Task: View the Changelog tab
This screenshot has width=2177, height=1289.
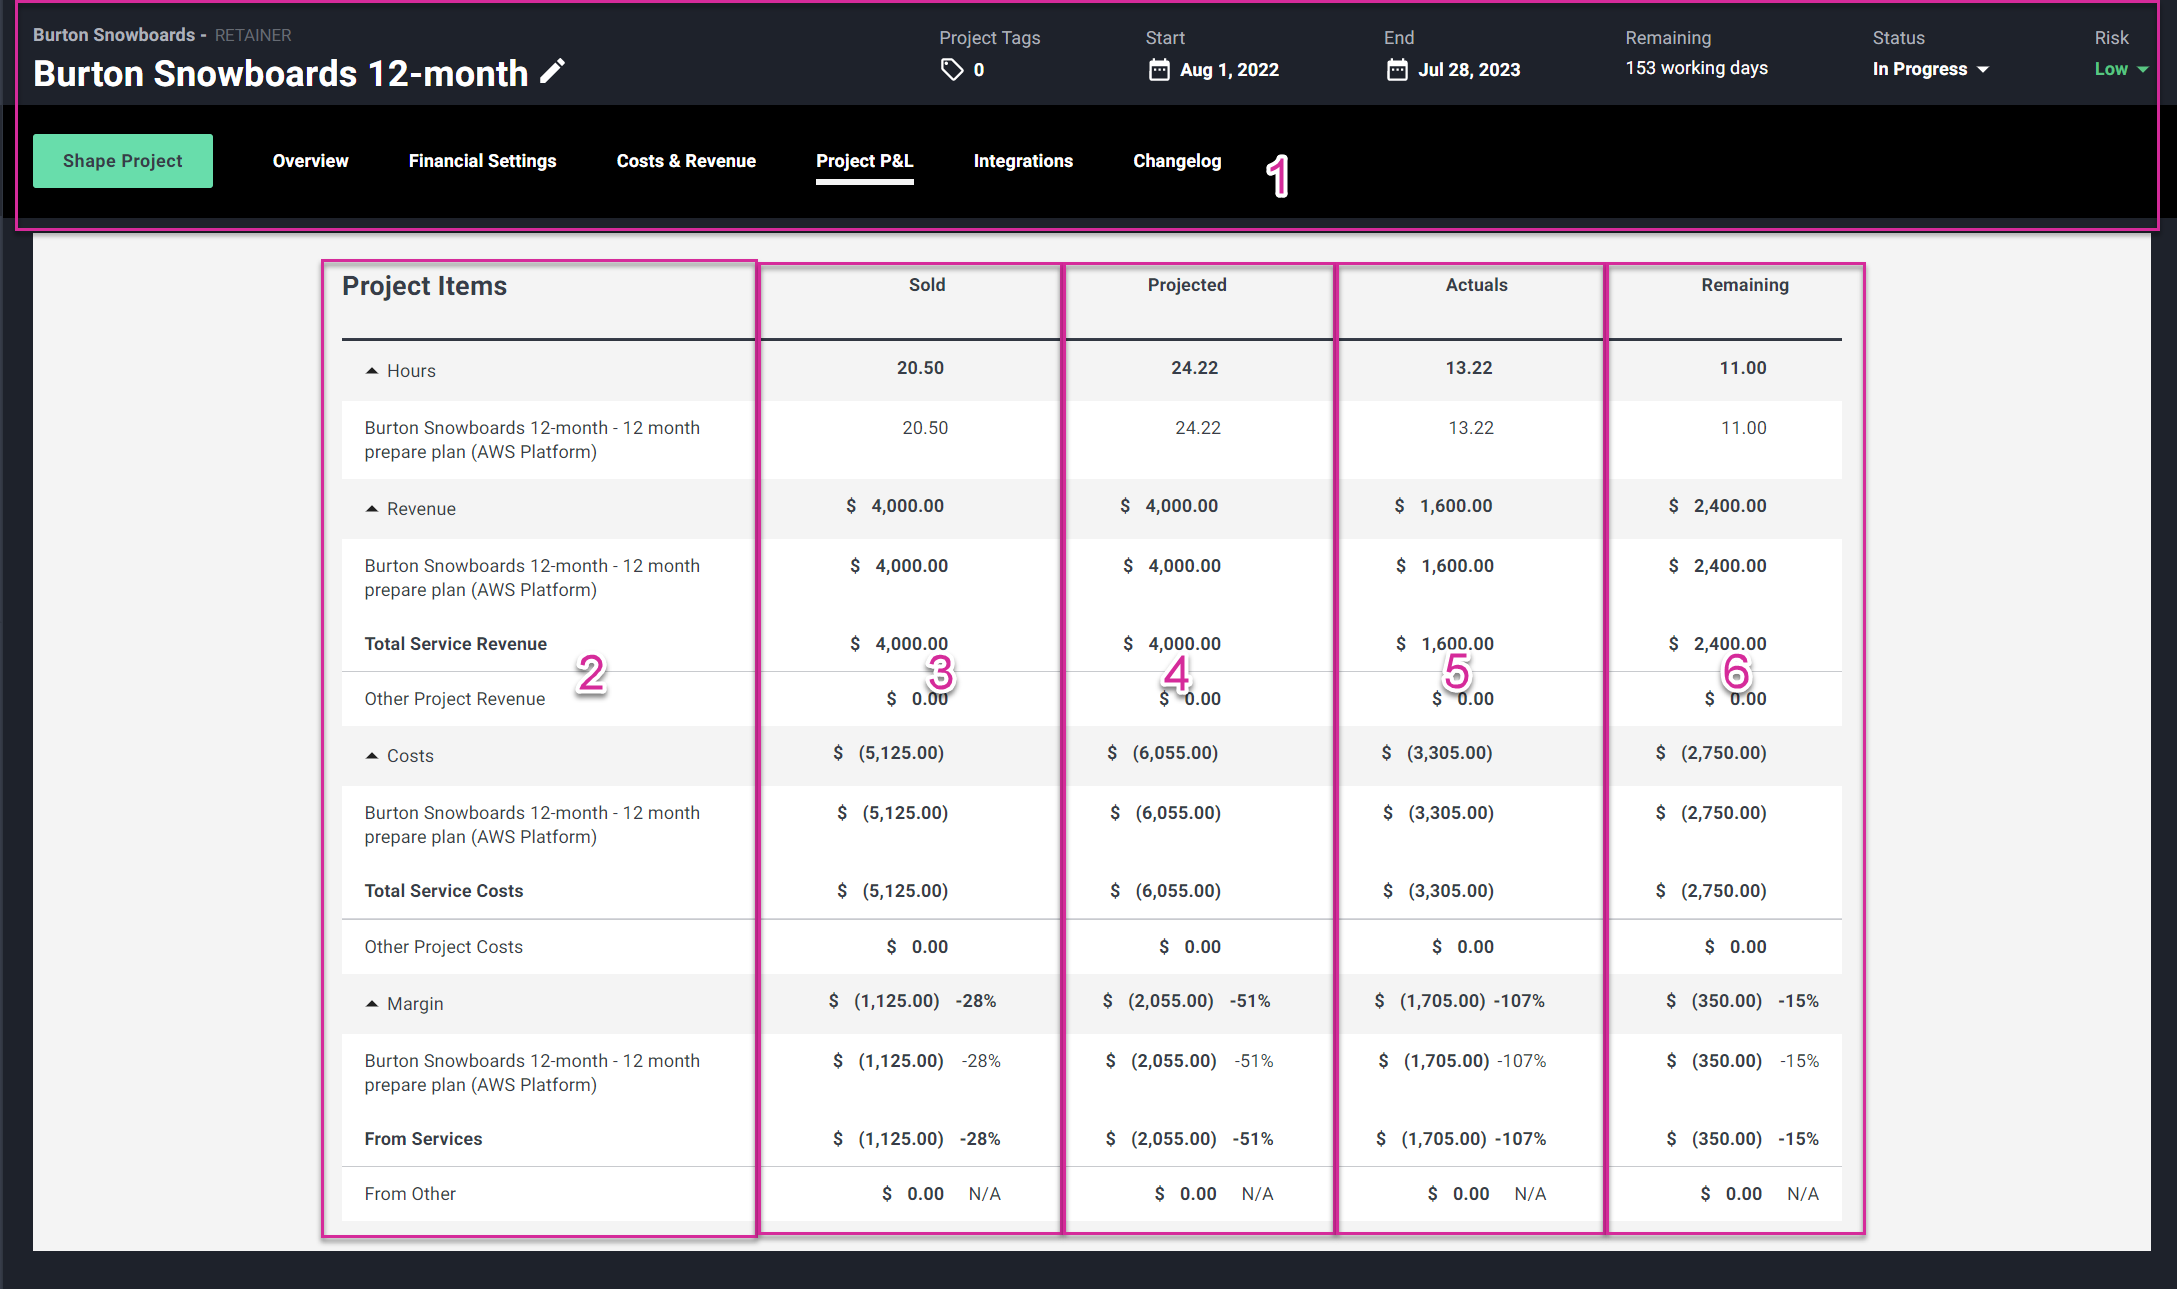Action: (x=1177, y=161)
